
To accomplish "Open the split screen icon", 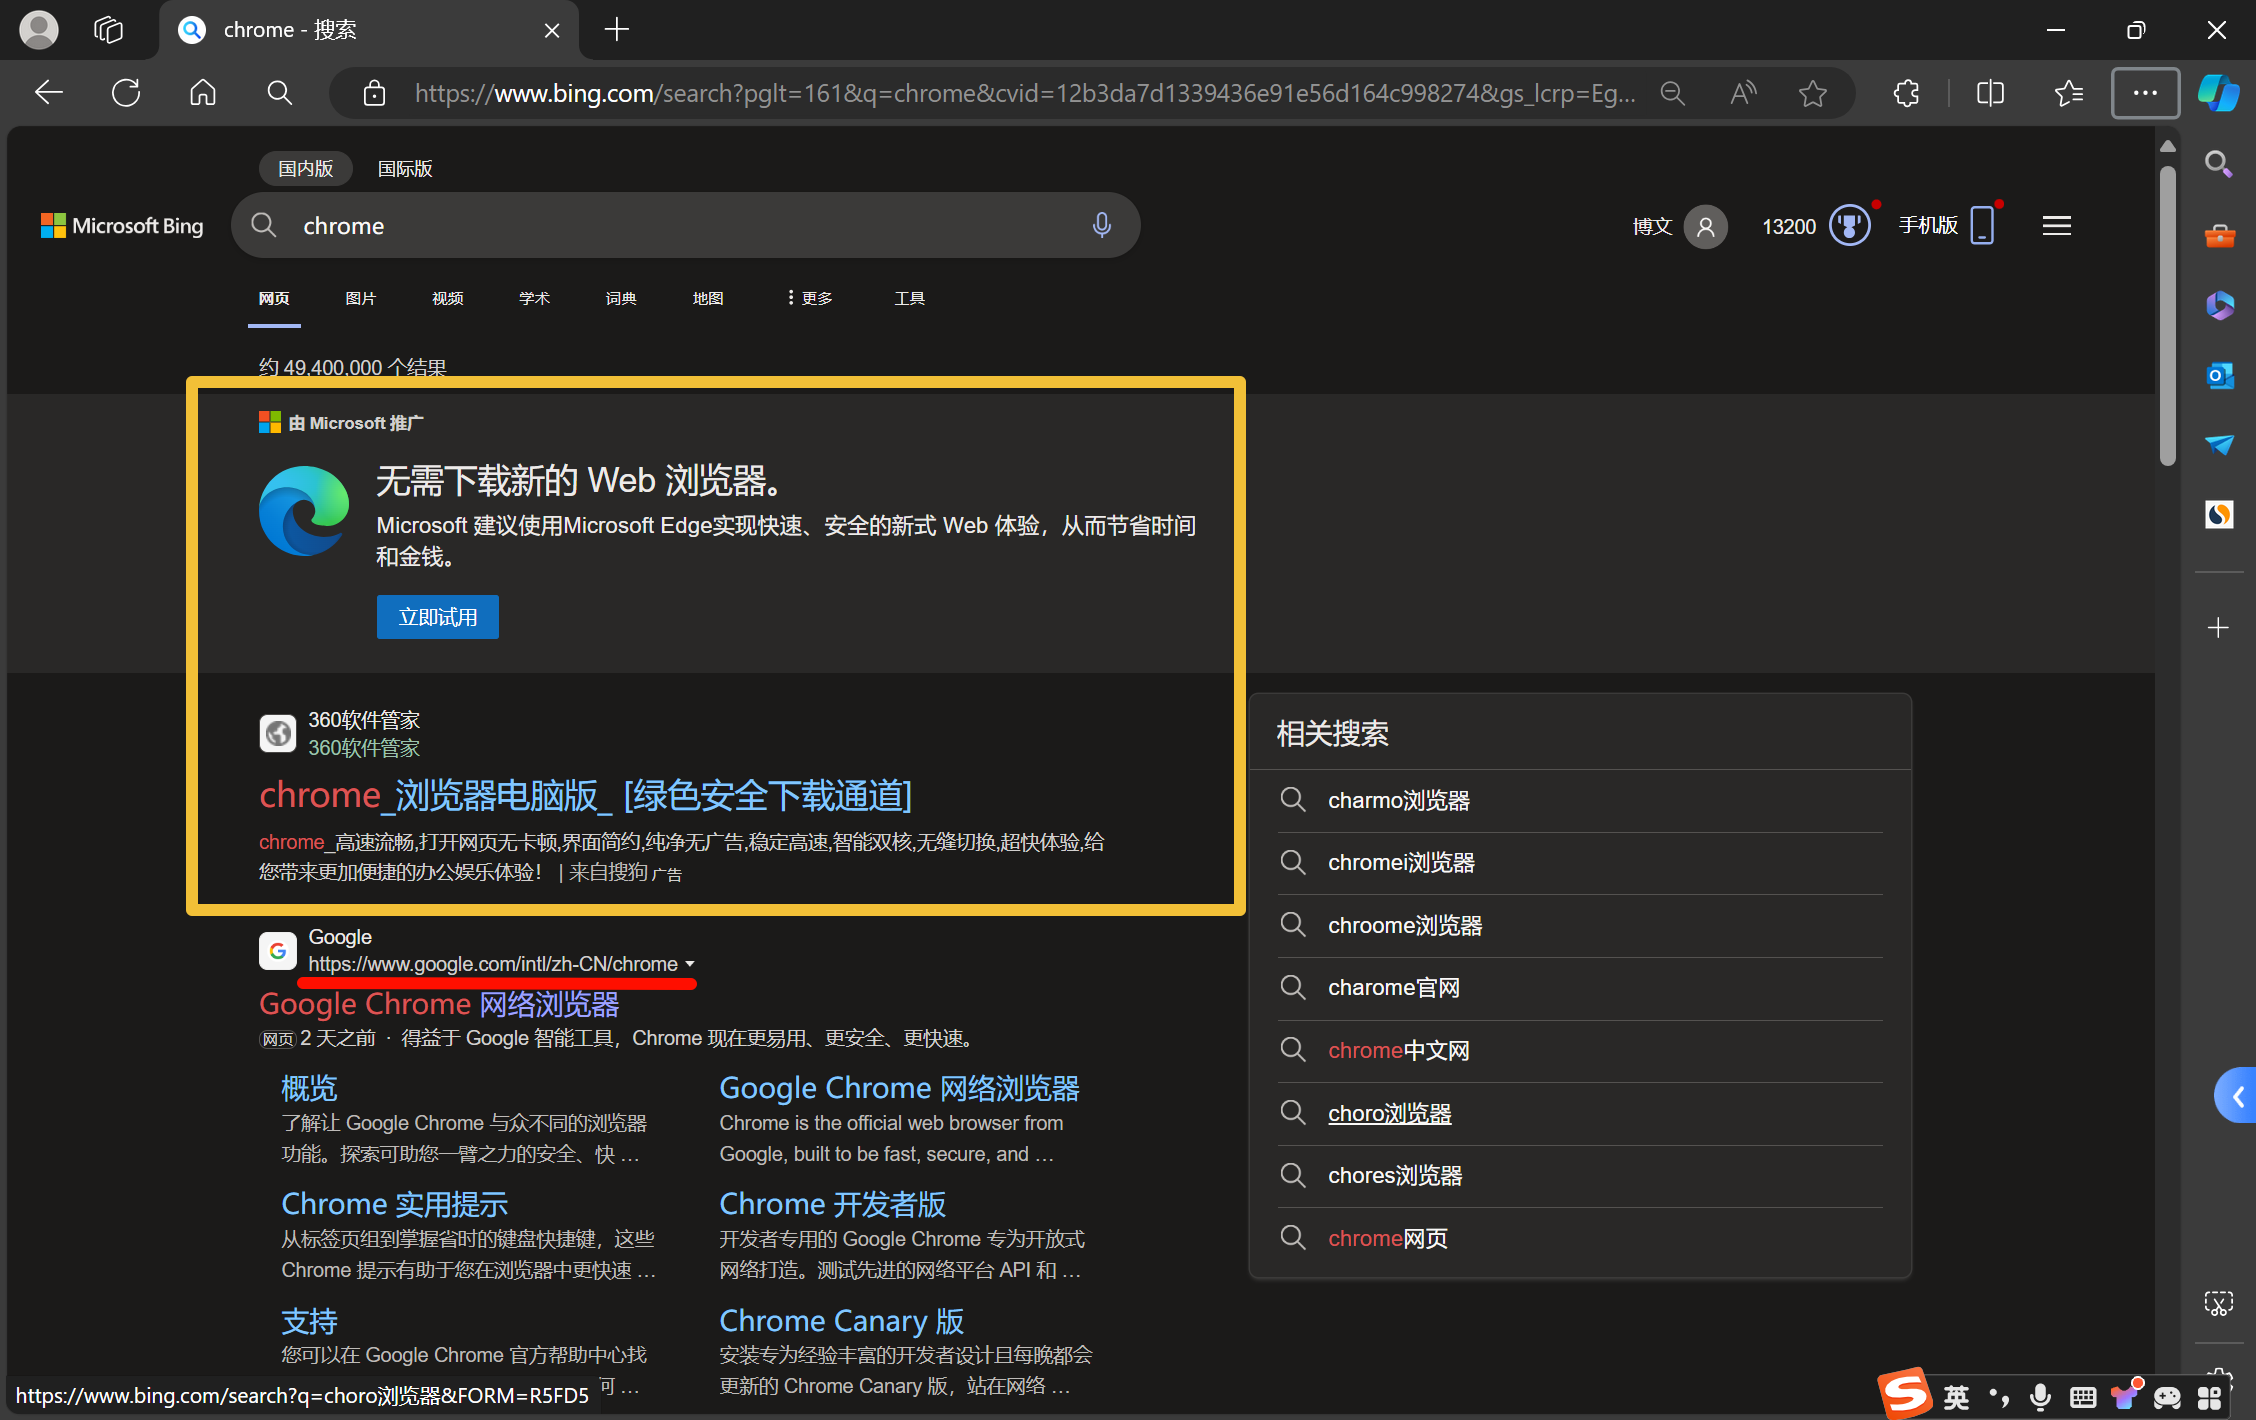I will [x=1990, y=93].
